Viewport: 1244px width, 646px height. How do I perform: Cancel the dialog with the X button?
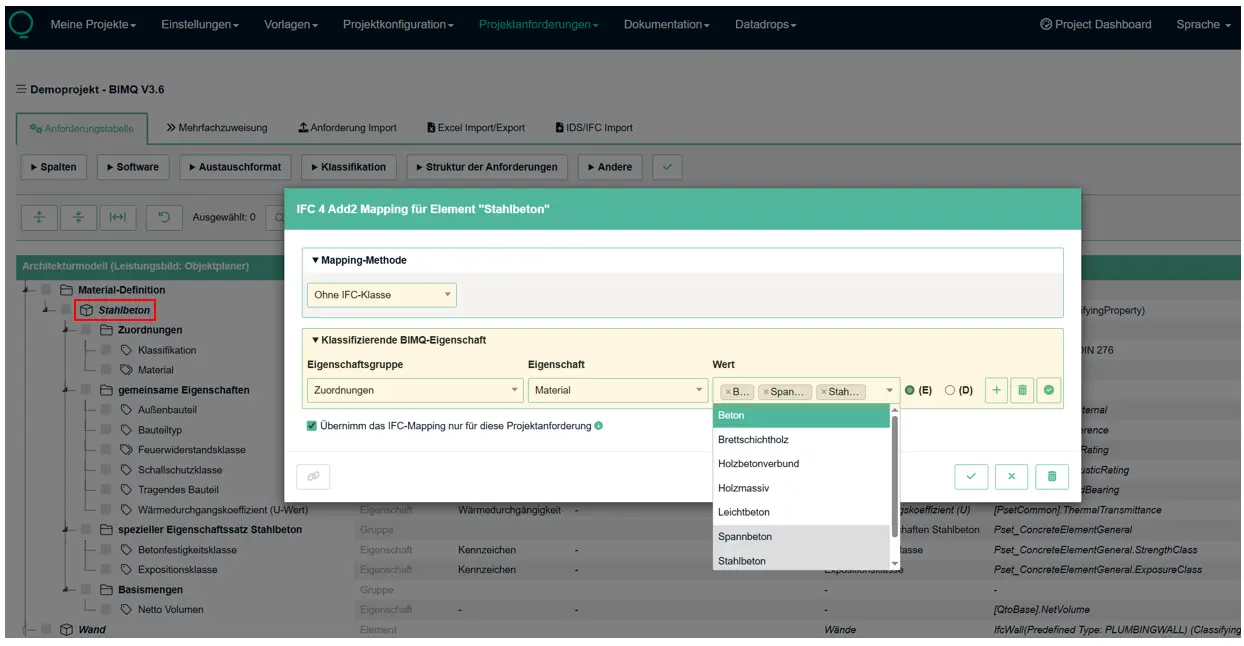pyautogui.click(x=1011, y=477)
